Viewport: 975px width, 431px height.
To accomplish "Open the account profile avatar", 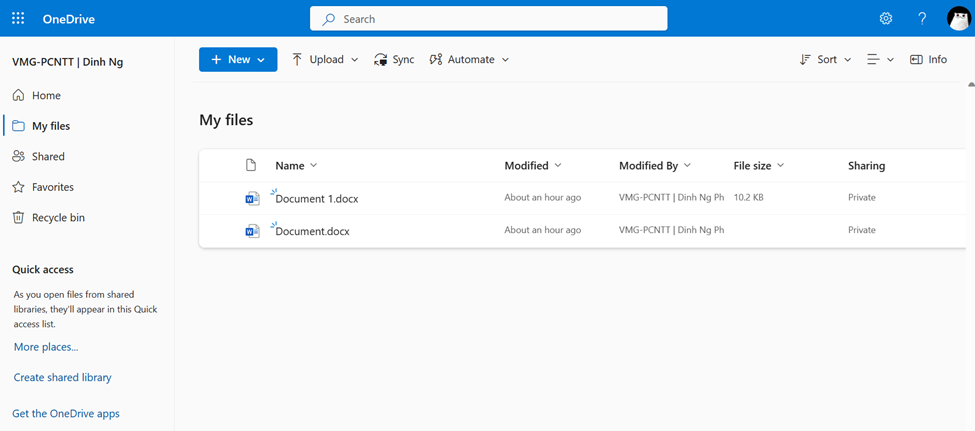I will coord(959,19).
